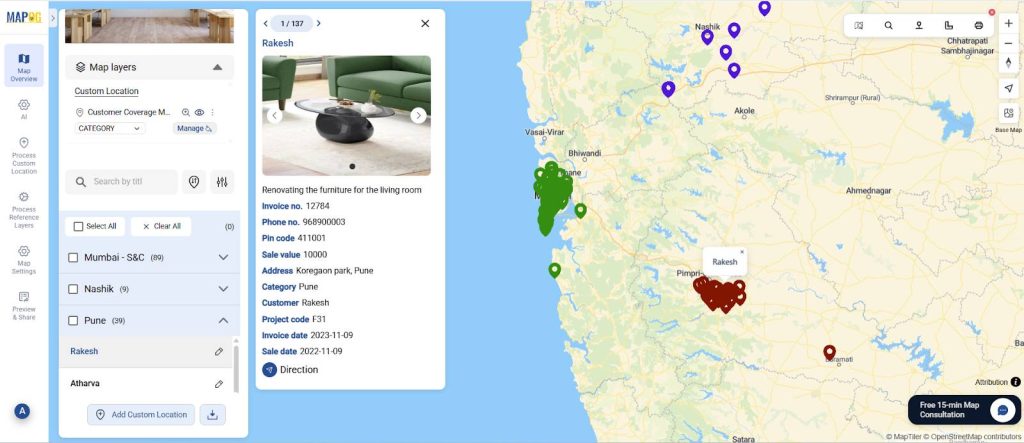Close the Rakesh map popup
1024x443 pixels.
point(742,252)
